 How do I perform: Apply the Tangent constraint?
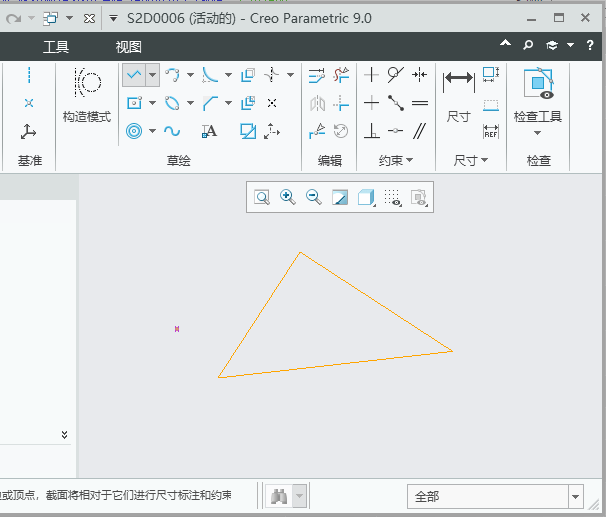(x=395, y=75)
